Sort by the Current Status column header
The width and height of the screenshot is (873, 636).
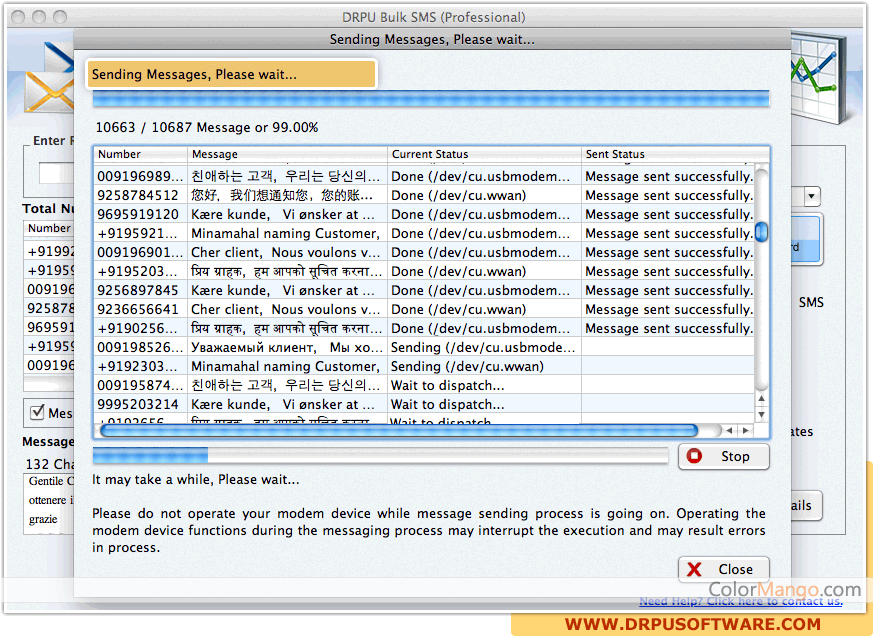[484, 154]
